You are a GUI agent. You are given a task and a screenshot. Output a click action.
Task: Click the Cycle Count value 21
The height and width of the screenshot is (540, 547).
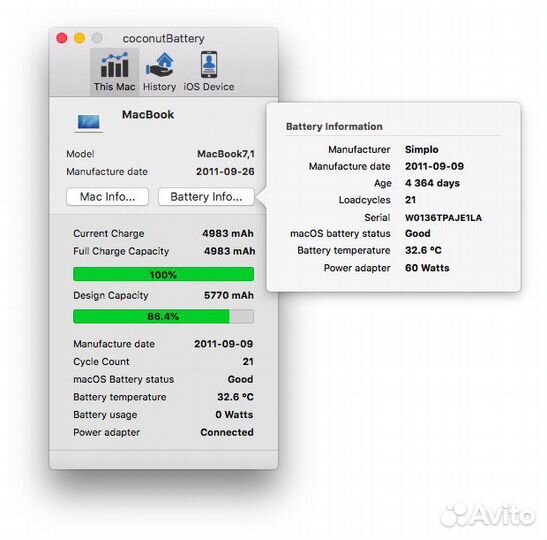[x=248, y=362]
